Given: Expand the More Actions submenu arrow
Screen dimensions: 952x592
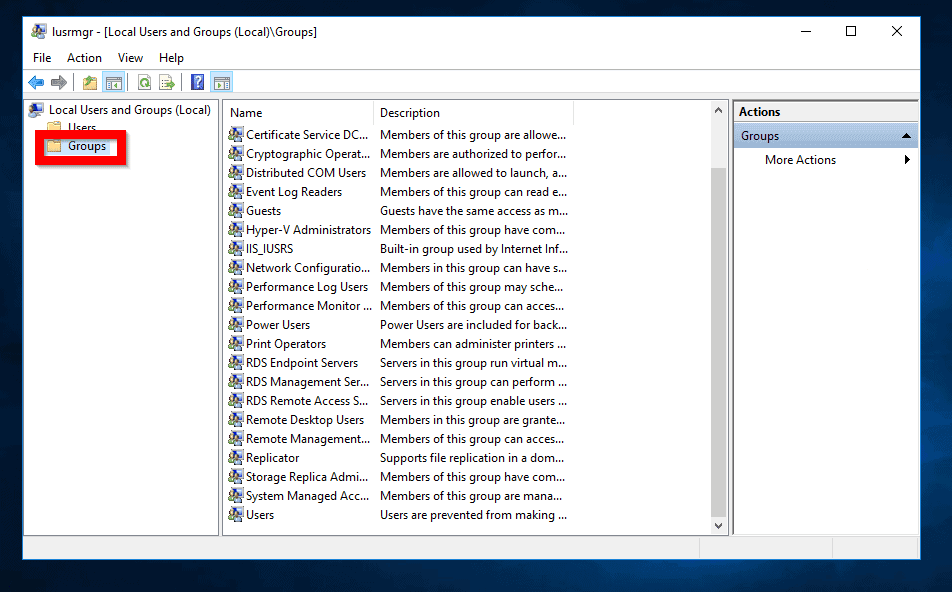Looking at the screenshot, I should [907, 160].
